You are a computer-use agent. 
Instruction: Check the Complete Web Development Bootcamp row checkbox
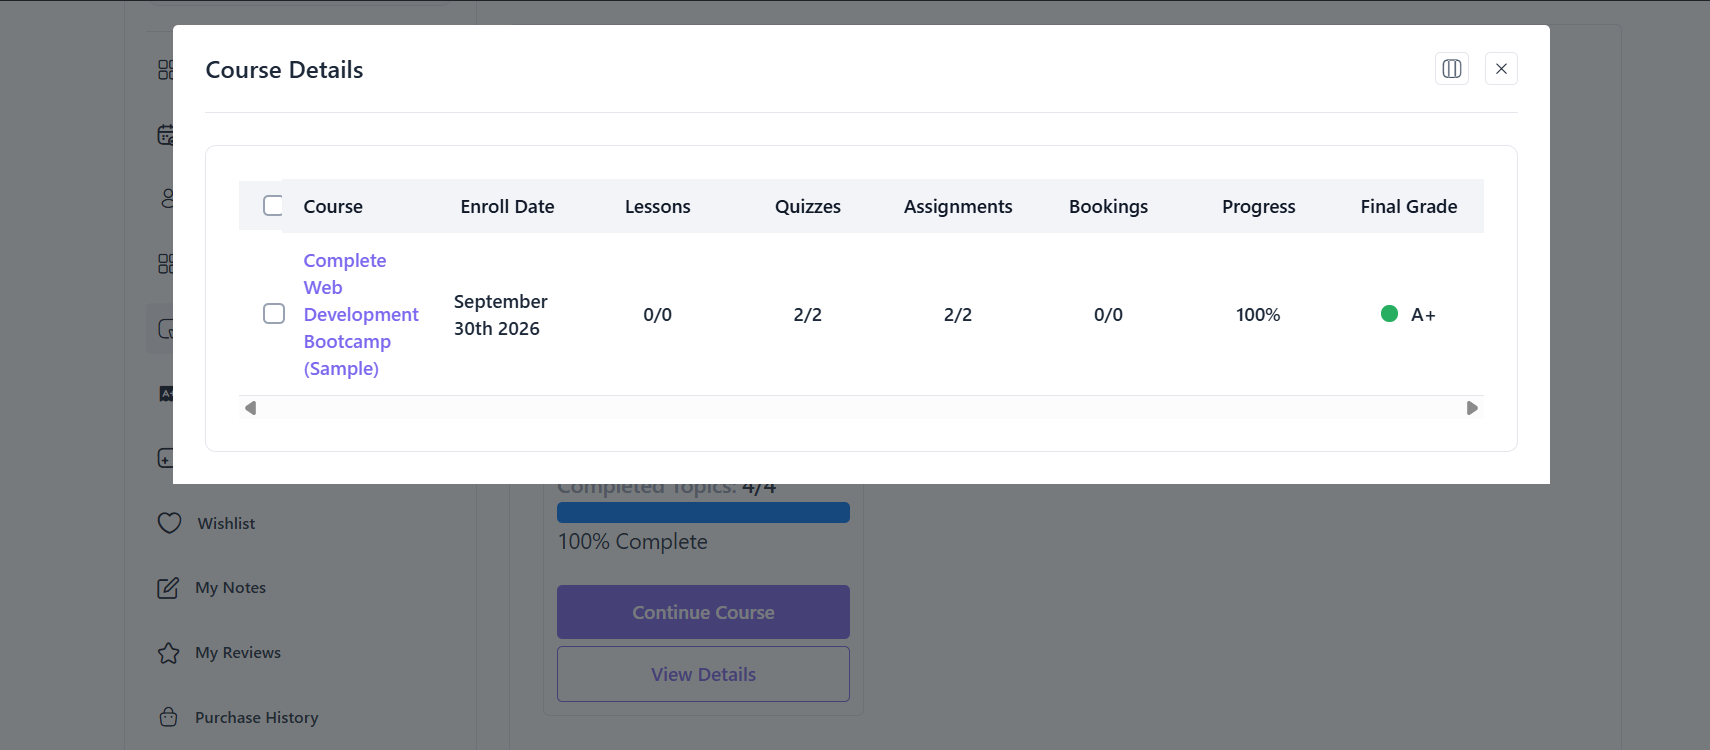pyautogui.click(x=274, y=313)
